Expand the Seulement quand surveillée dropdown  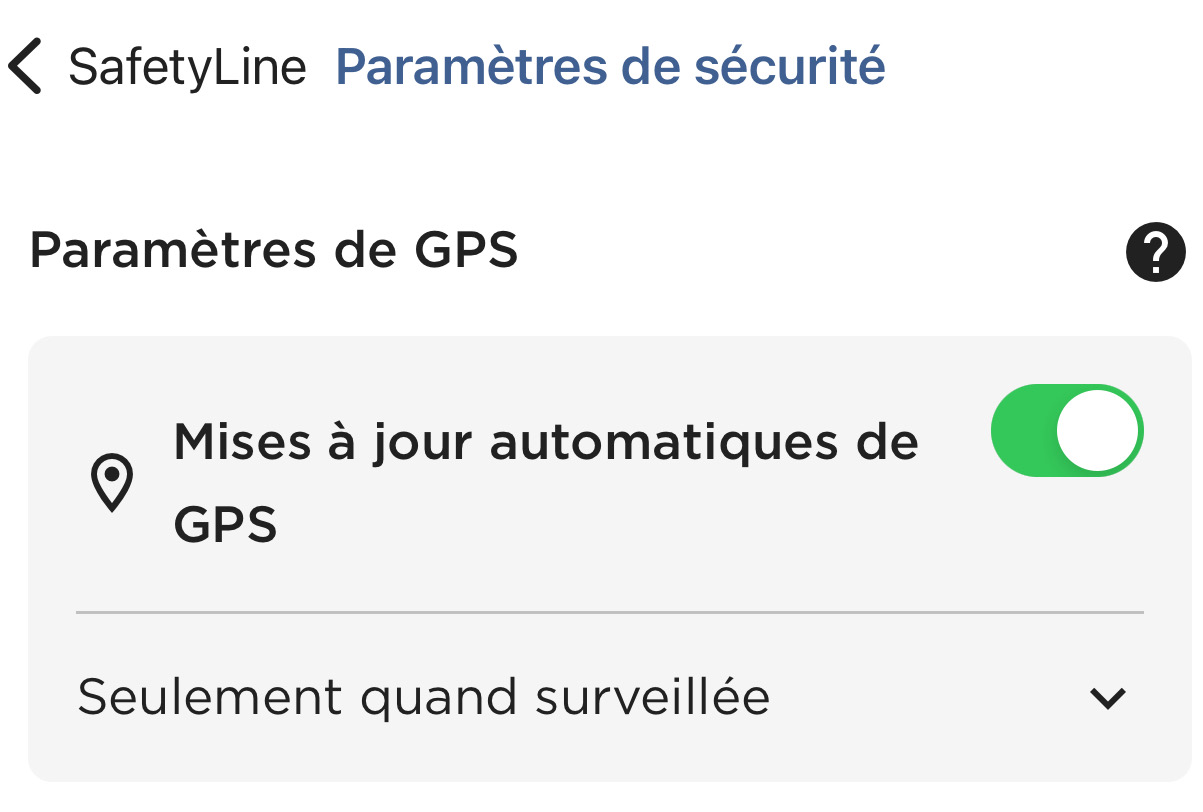point(1107,698)
